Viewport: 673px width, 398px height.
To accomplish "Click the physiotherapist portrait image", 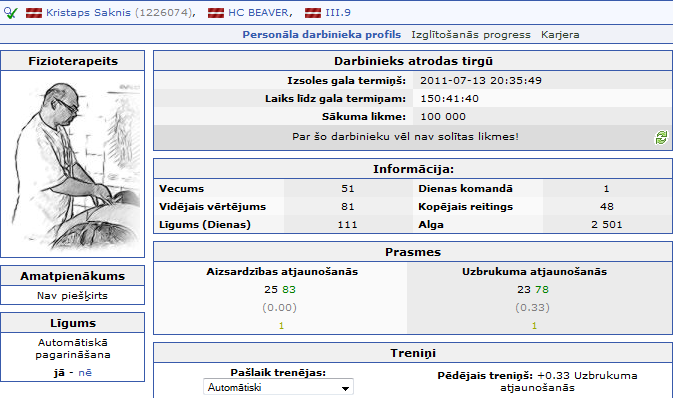I will [x=73, y=164].
